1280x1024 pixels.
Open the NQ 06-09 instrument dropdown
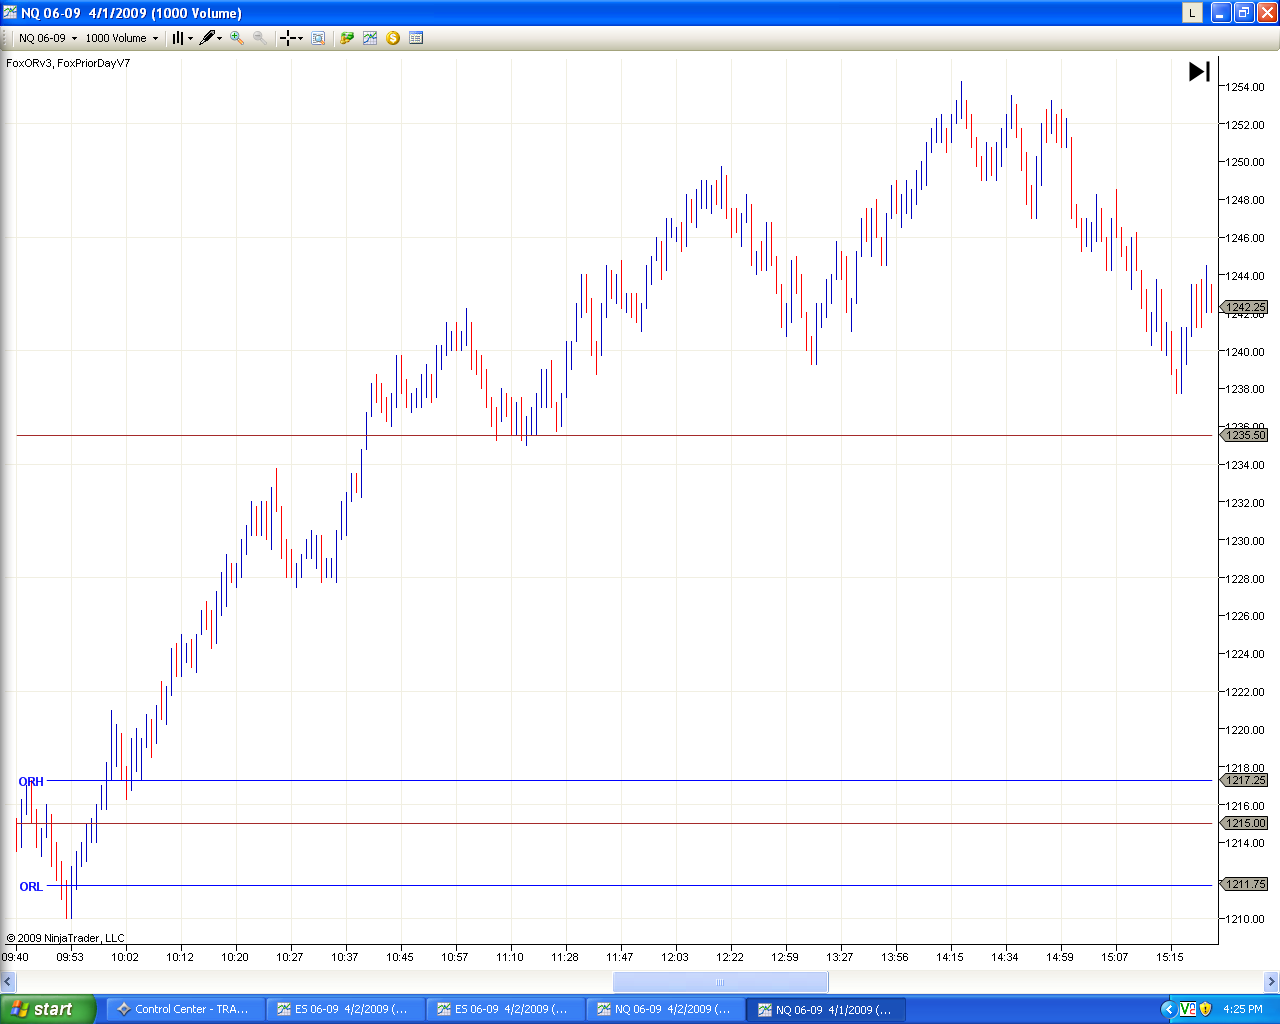(47, 38)
